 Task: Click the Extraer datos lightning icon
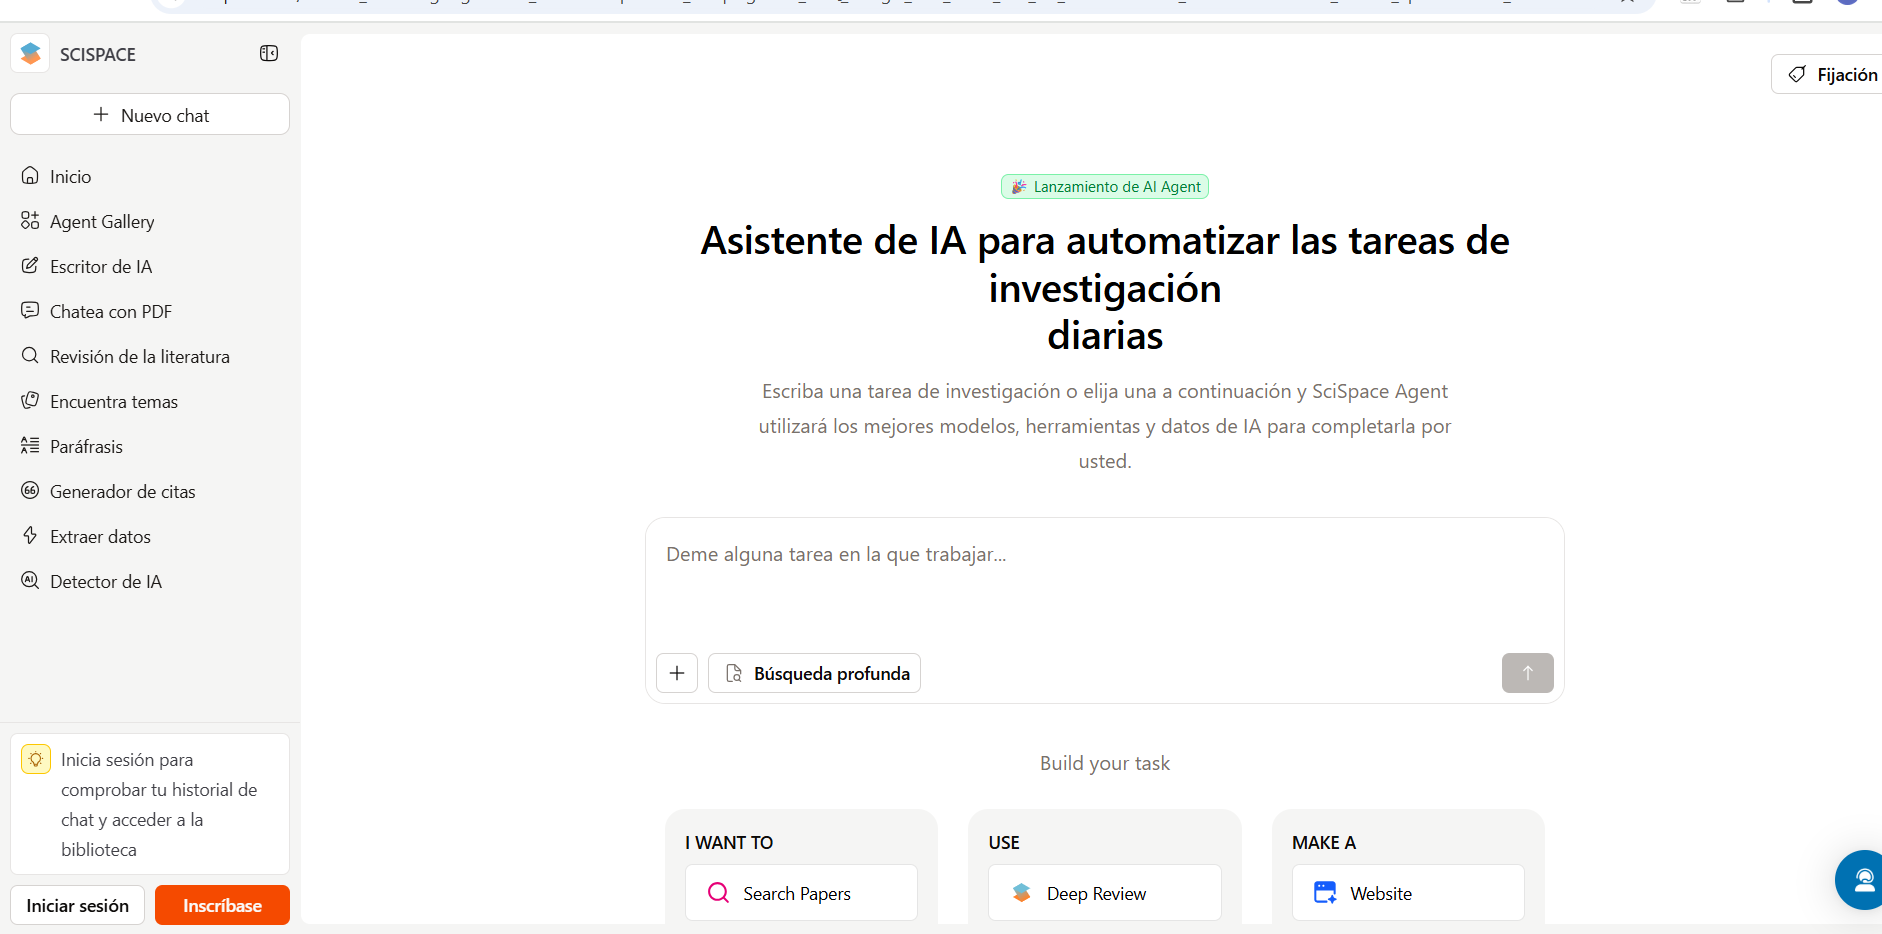click(30, 536)
